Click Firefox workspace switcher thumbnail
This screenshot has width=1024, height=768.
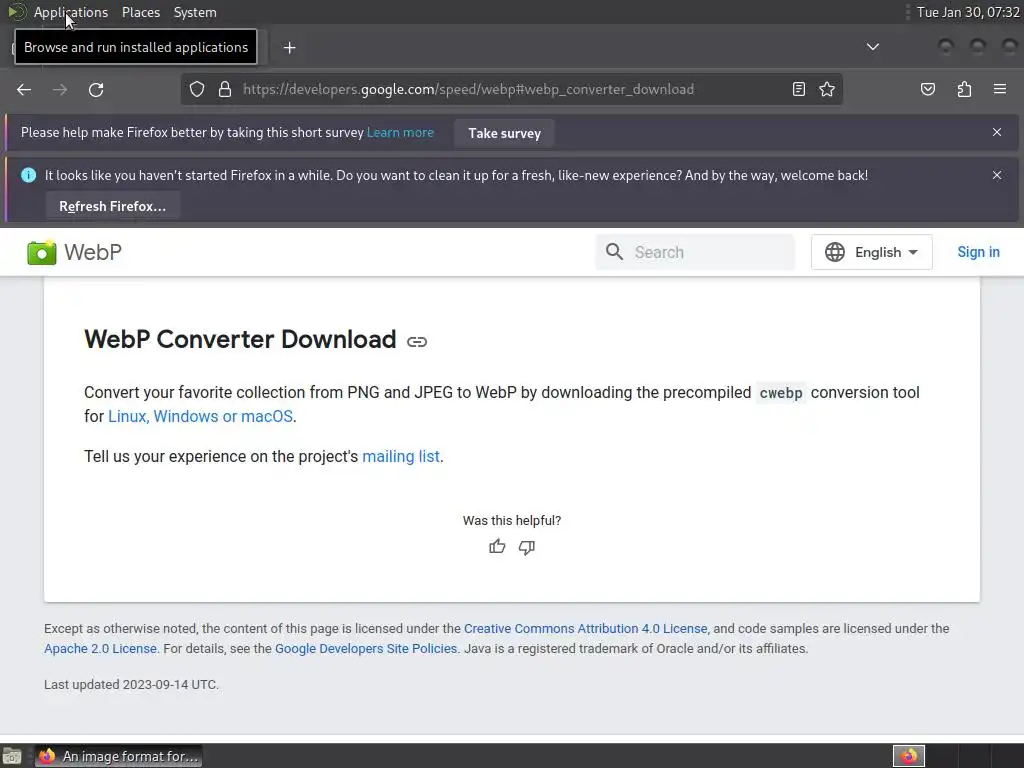pyautogui.click(x=909, y=756)
